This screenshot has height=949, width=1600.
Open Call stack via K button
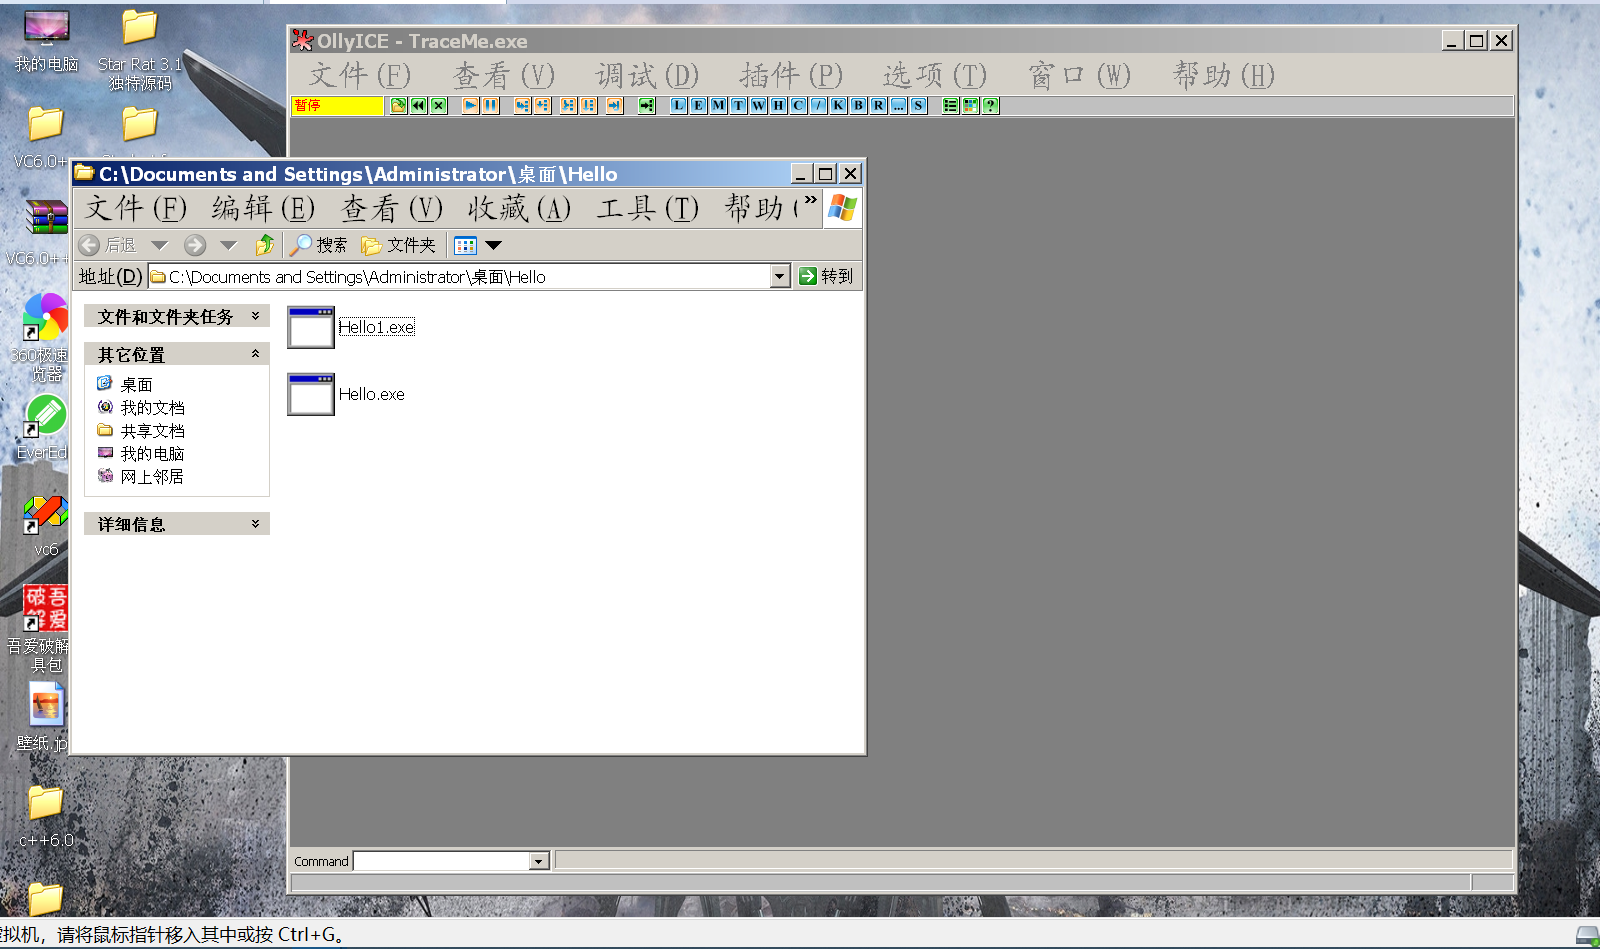click(838, 105)
